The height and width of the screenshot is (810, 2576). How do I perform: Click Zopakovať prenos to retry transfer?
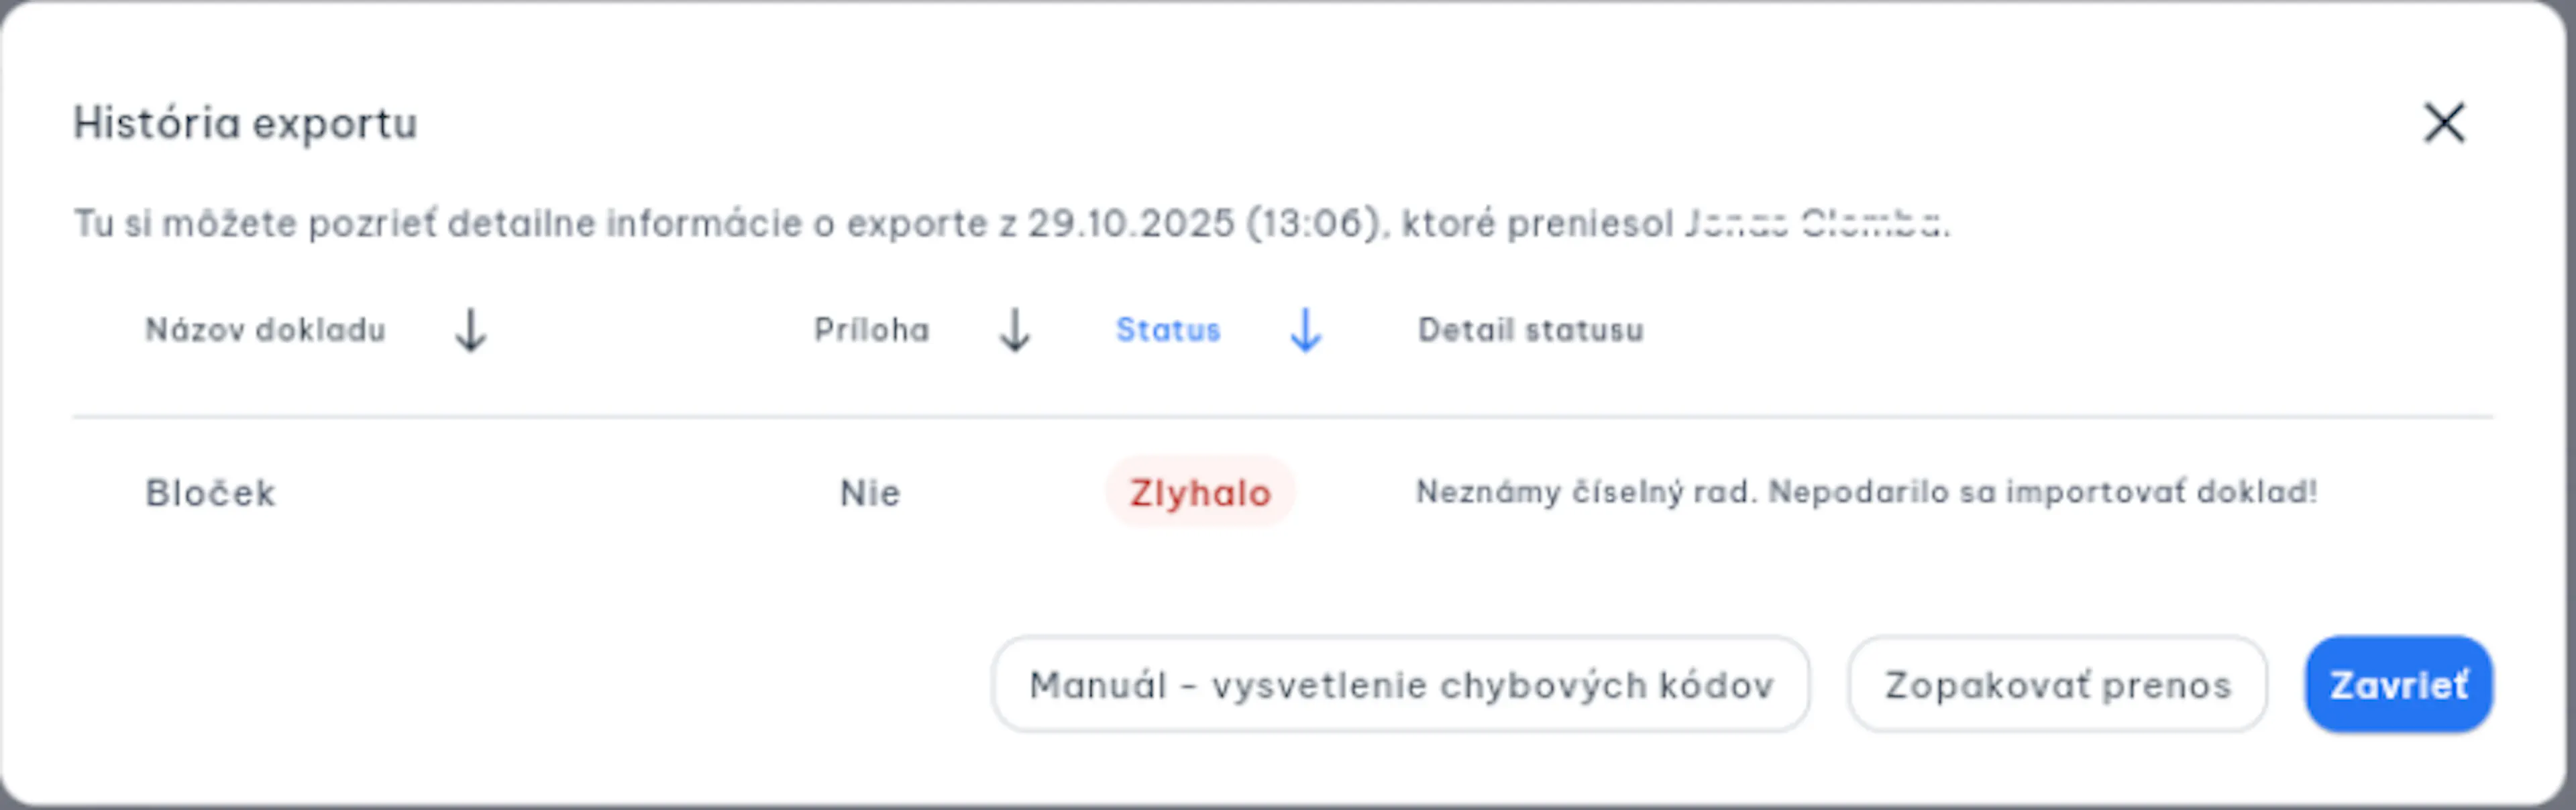[2057, 685]
